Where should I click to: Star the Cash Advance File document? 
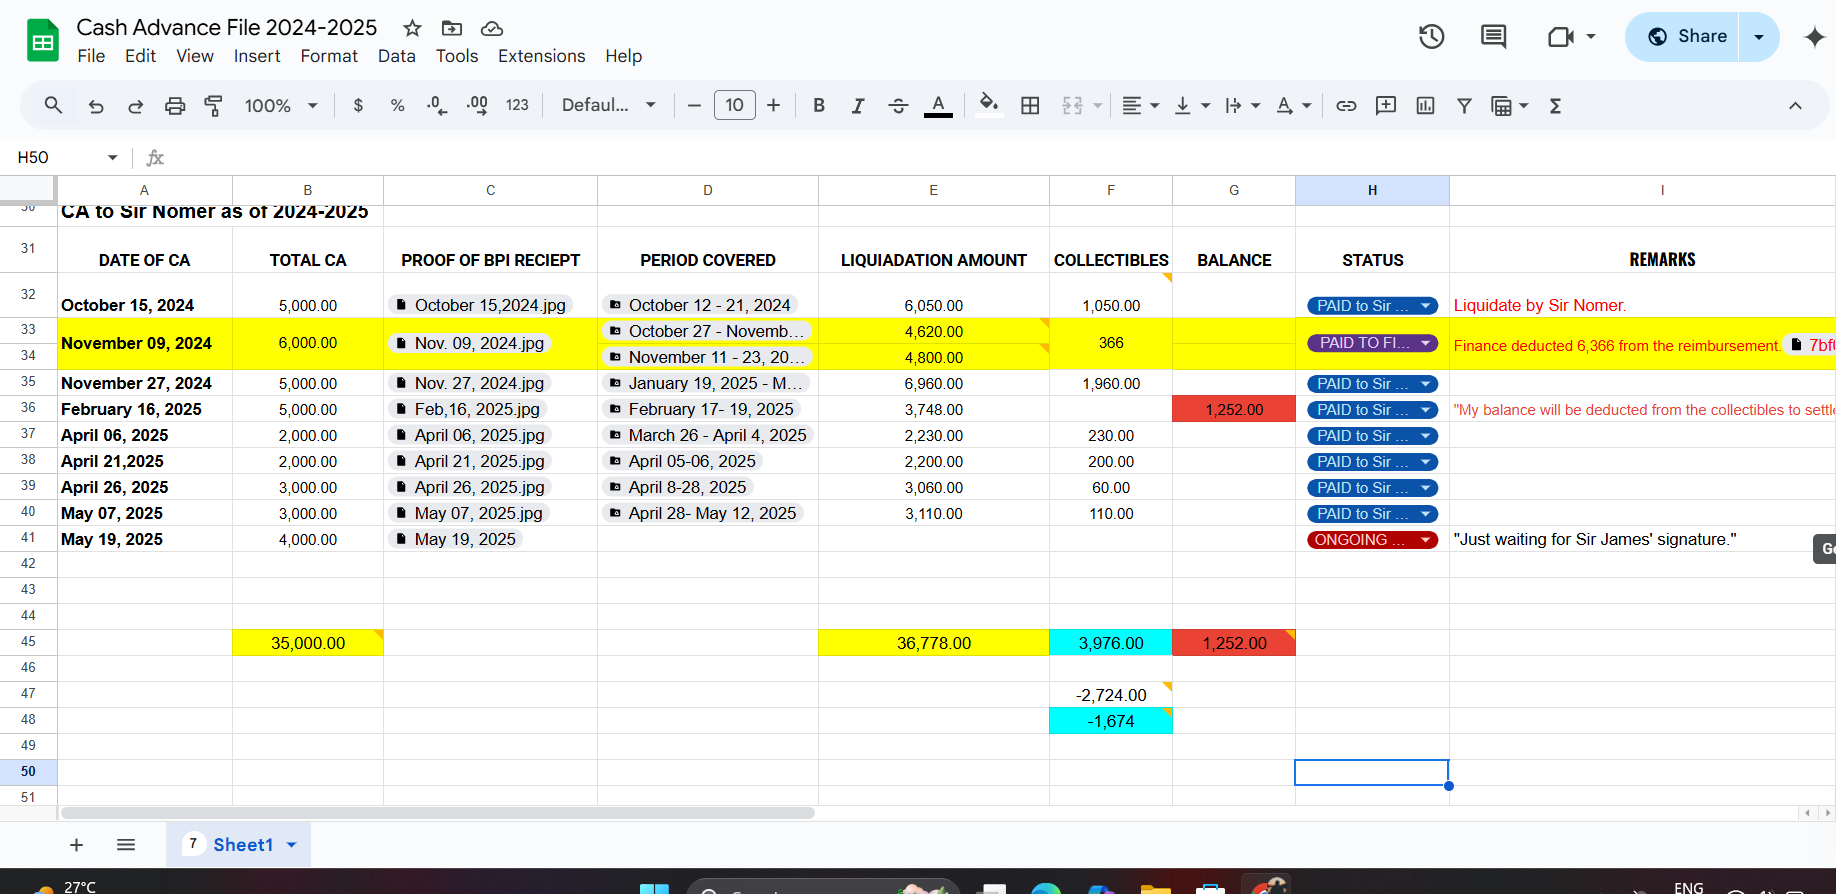[x=412, y=28]
